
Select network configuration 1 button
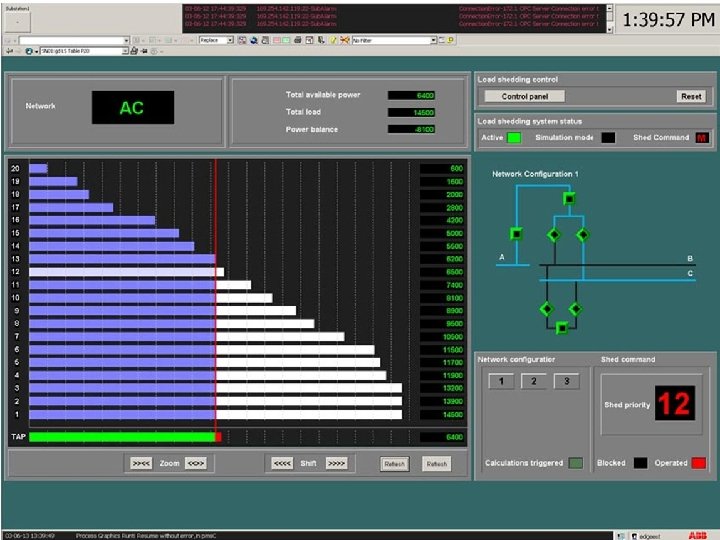coord(501,381)
